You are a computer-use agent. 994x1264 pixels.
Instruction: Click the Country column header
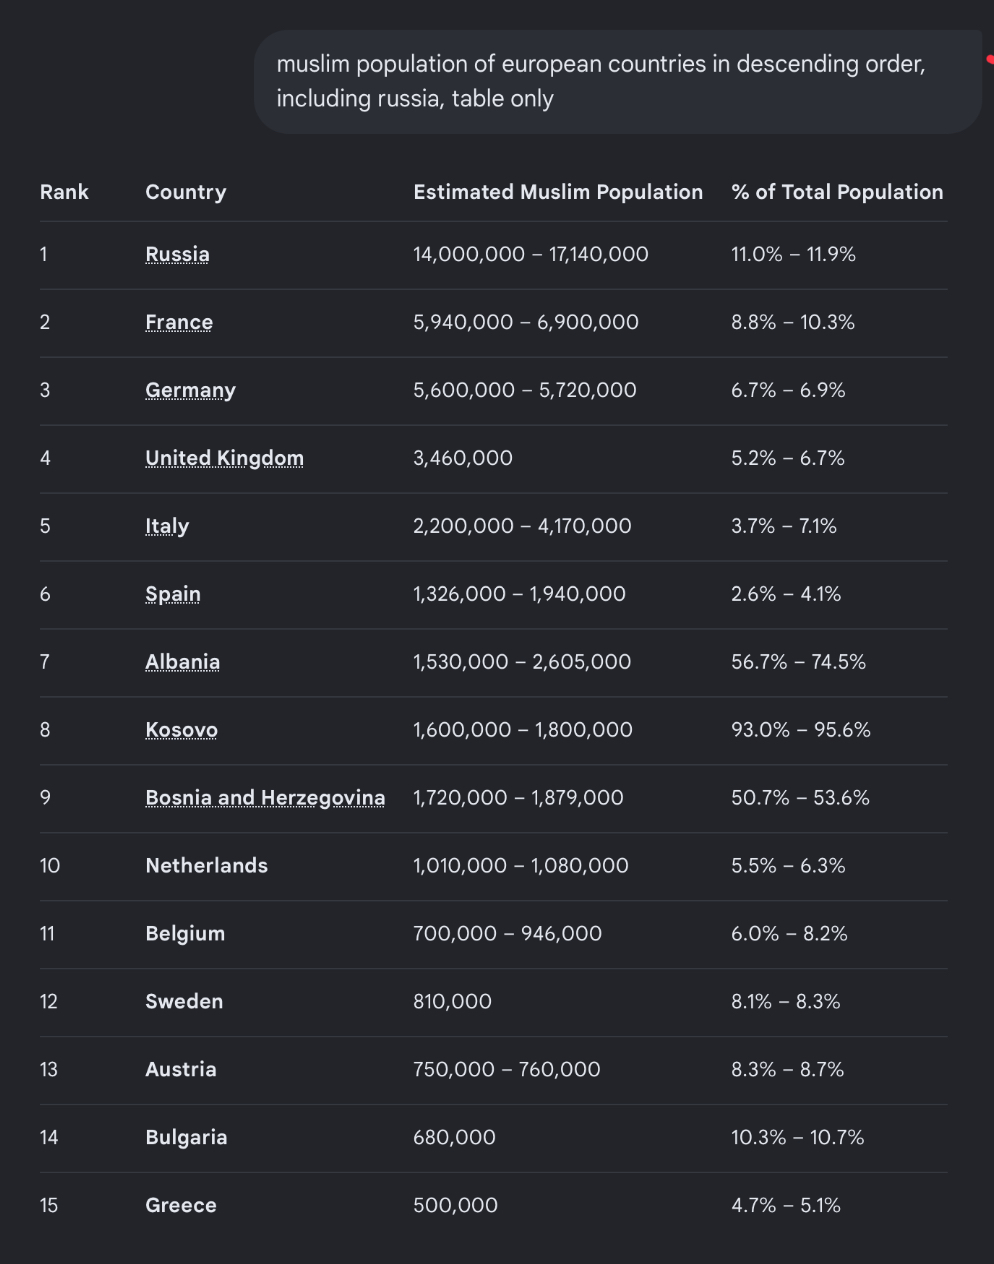coord(186,192)
